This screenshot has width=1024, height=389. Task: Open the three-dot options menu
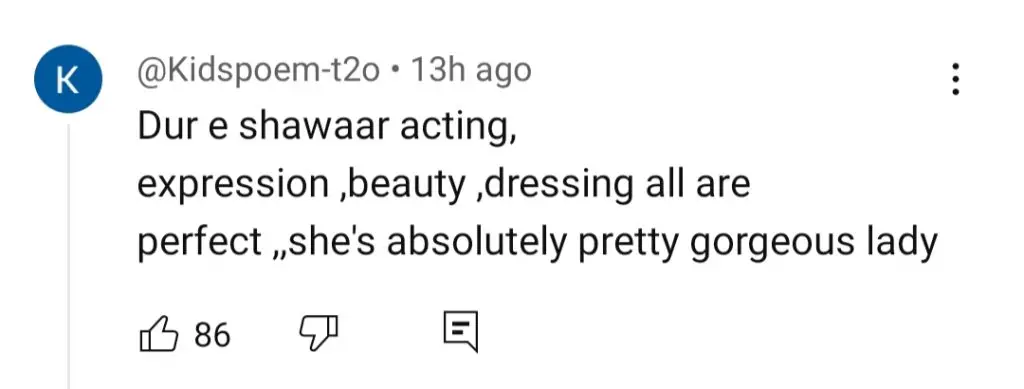(x=955, y=79)
